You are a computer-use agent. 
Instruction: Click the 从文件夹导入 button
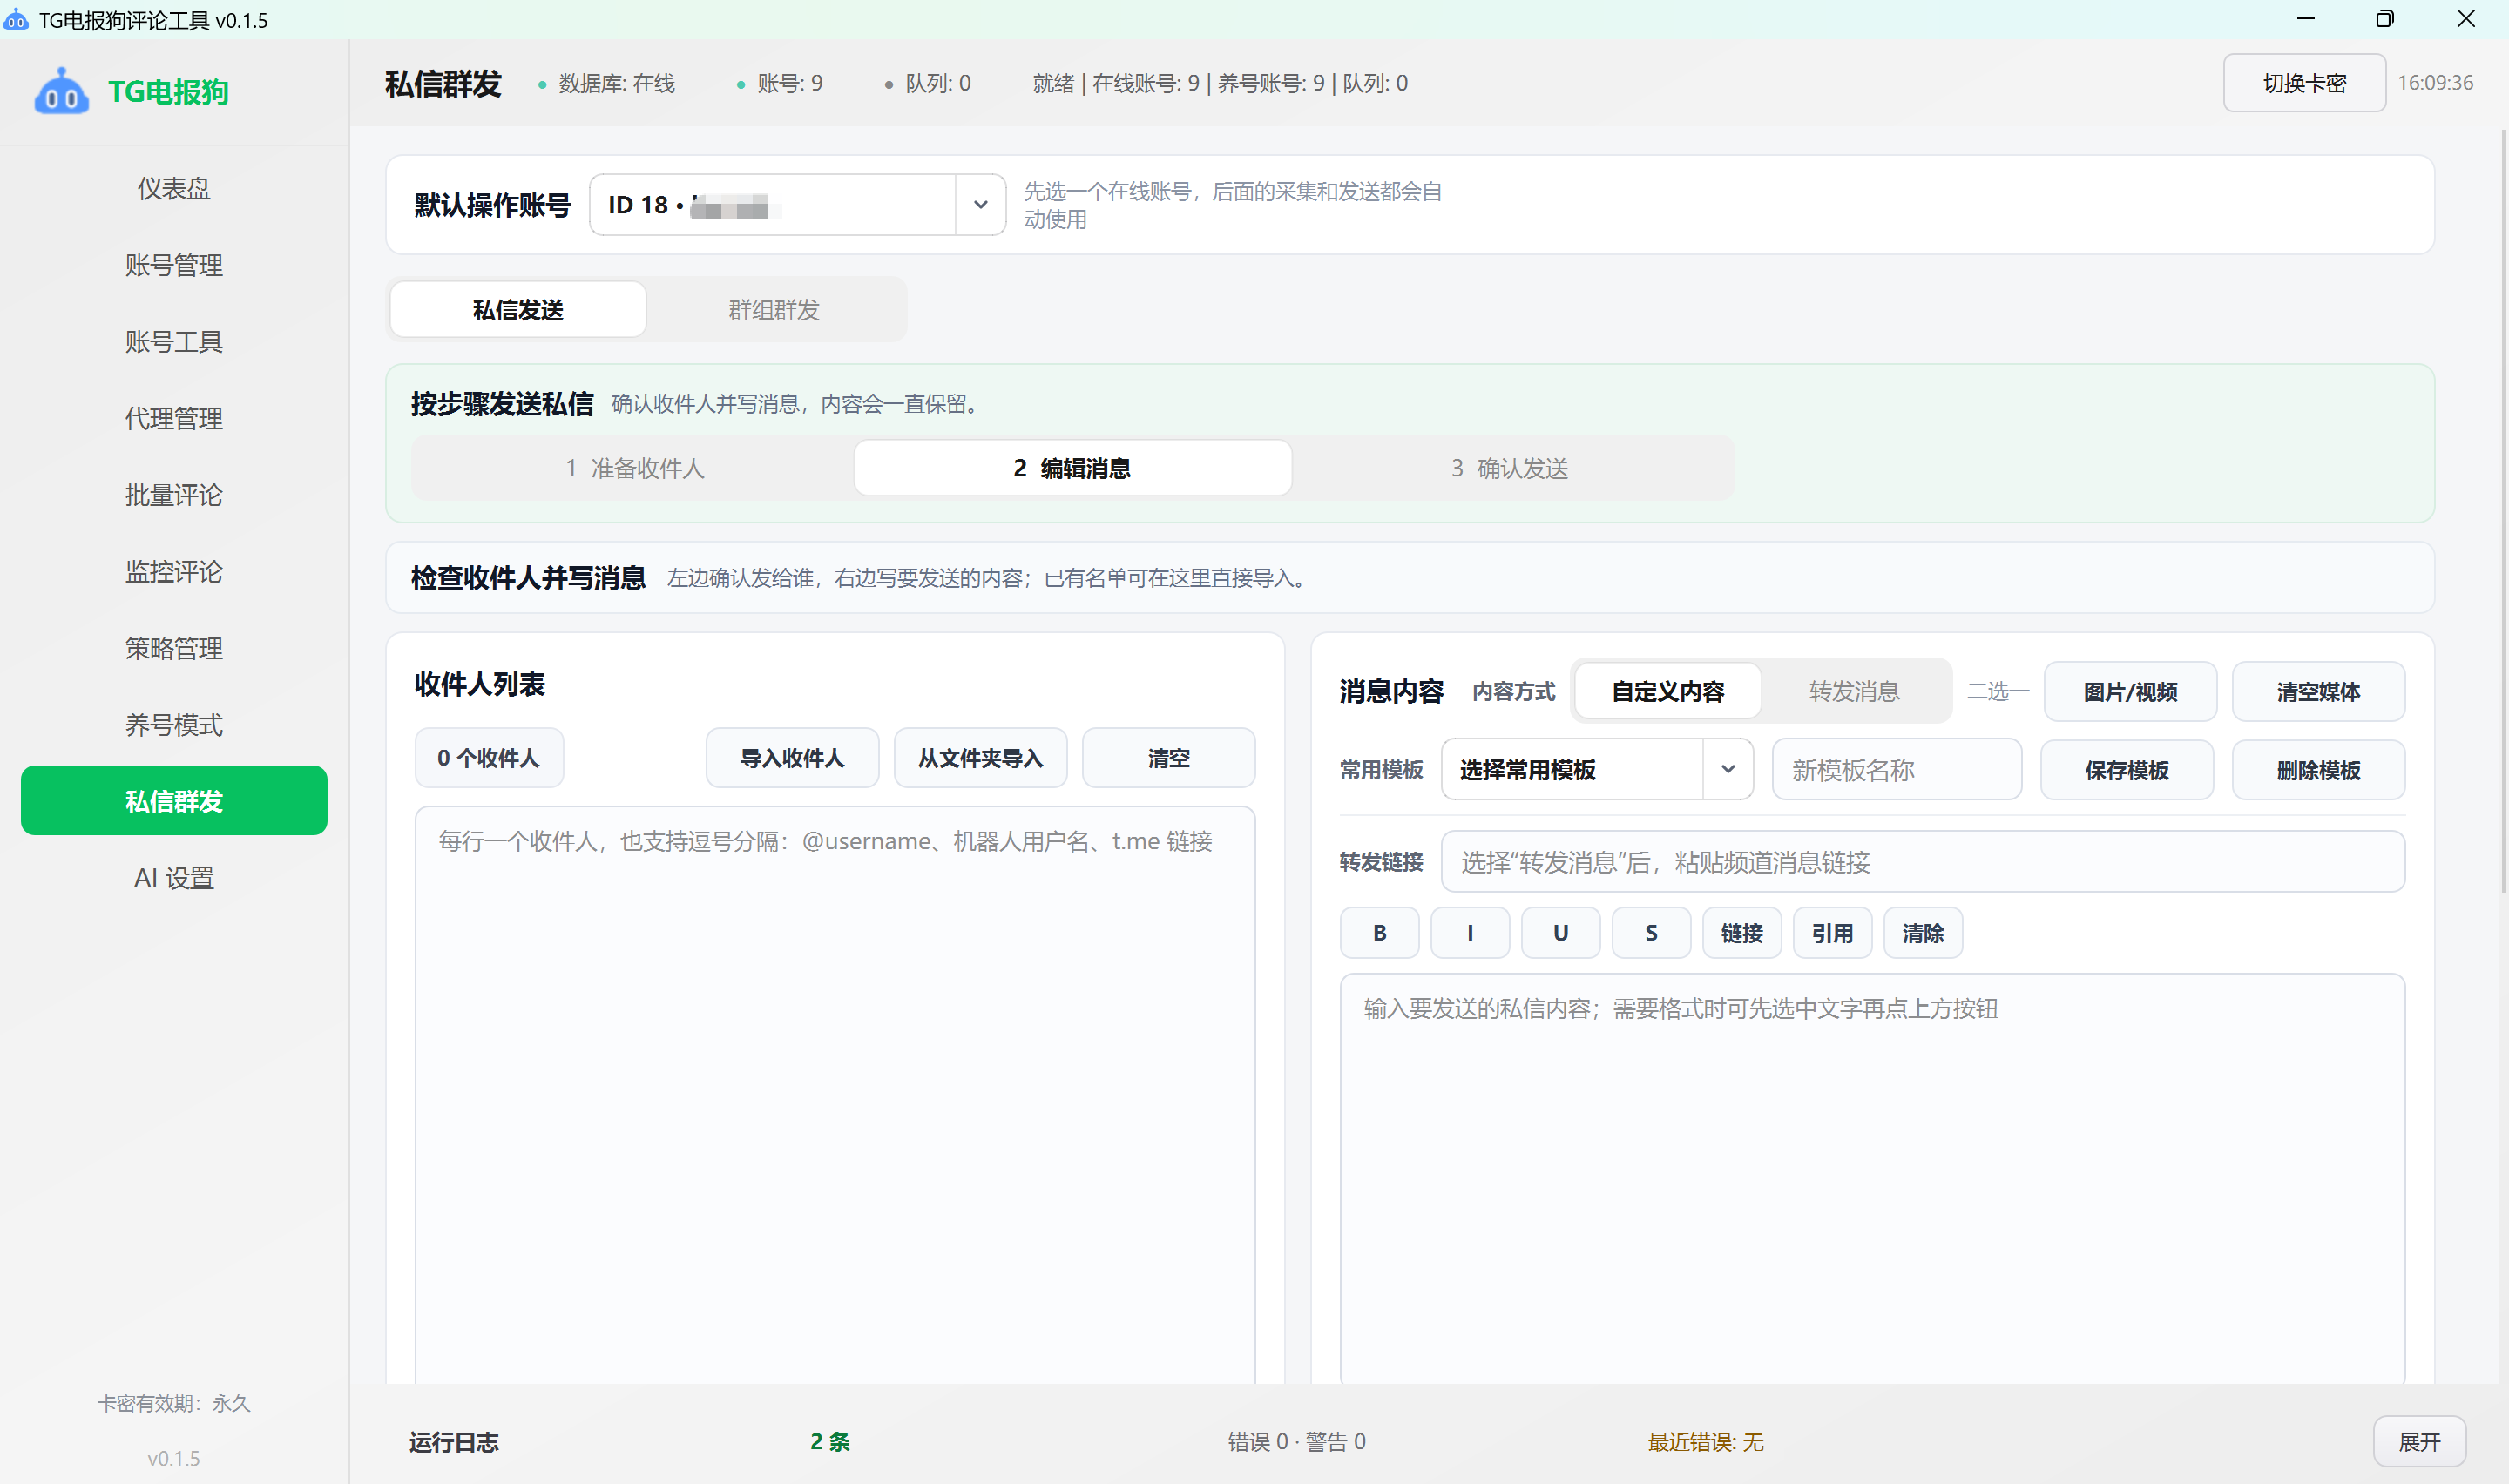(x=980, y=758)
